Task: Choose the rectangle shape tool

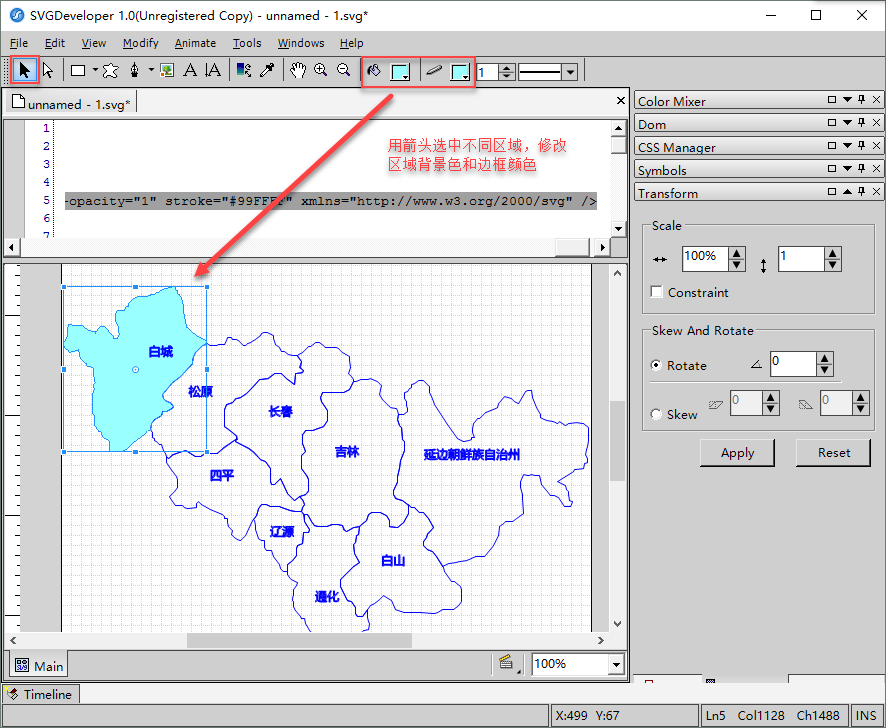Action: point(78,71)
